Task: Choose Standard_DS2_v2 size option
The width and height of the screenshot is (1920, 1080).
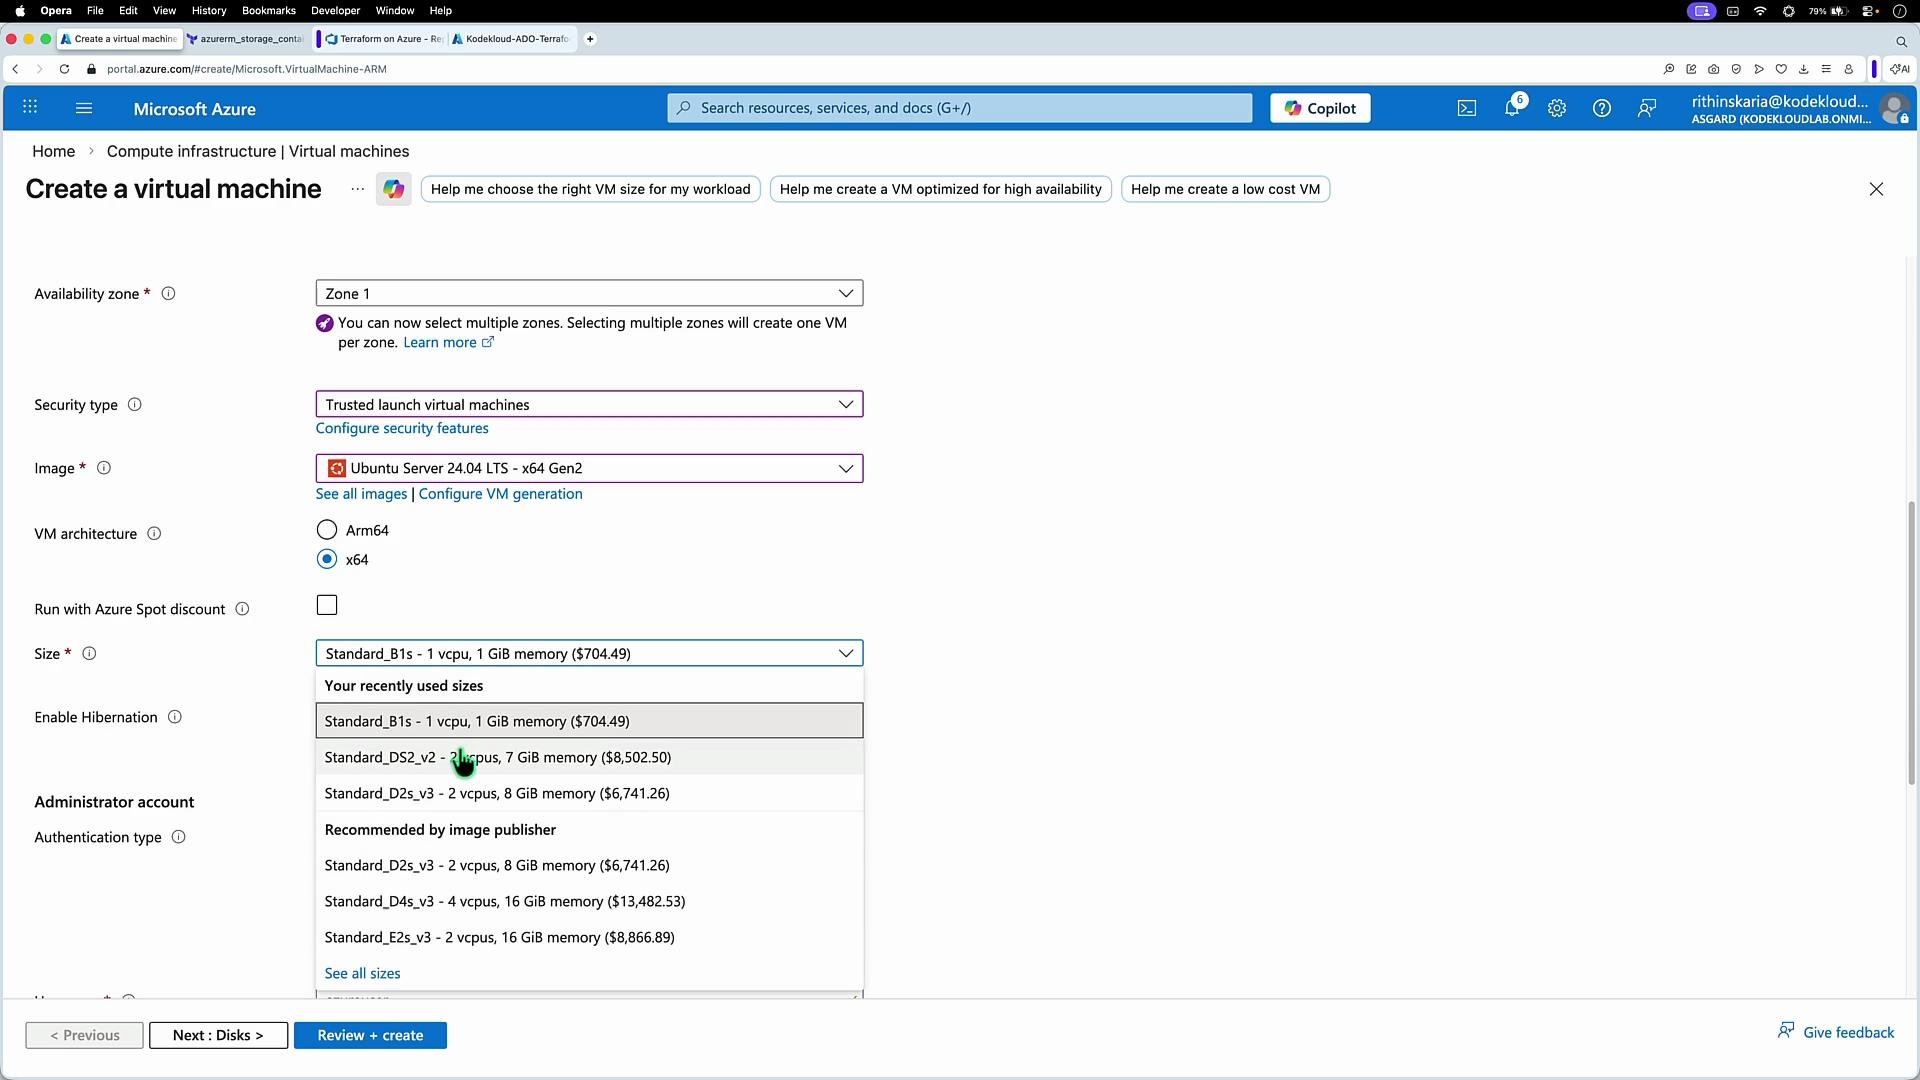Action: tap(589, 757)
